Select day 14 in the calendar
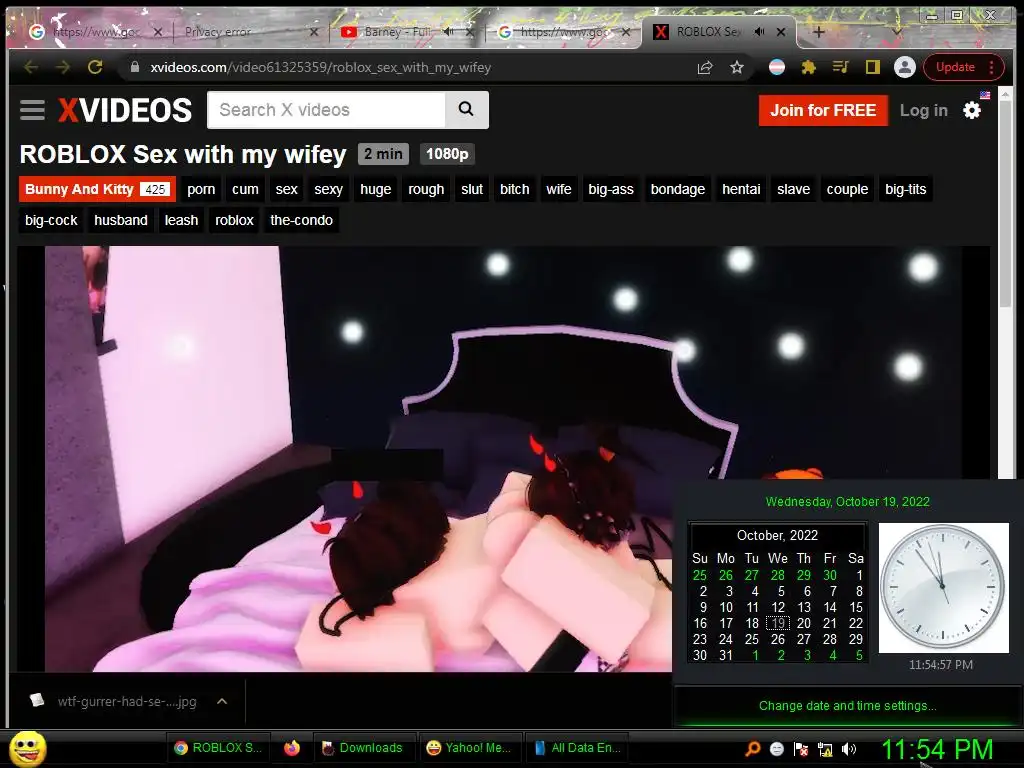This screenshot has width=1024, height=768. [829, 607]
